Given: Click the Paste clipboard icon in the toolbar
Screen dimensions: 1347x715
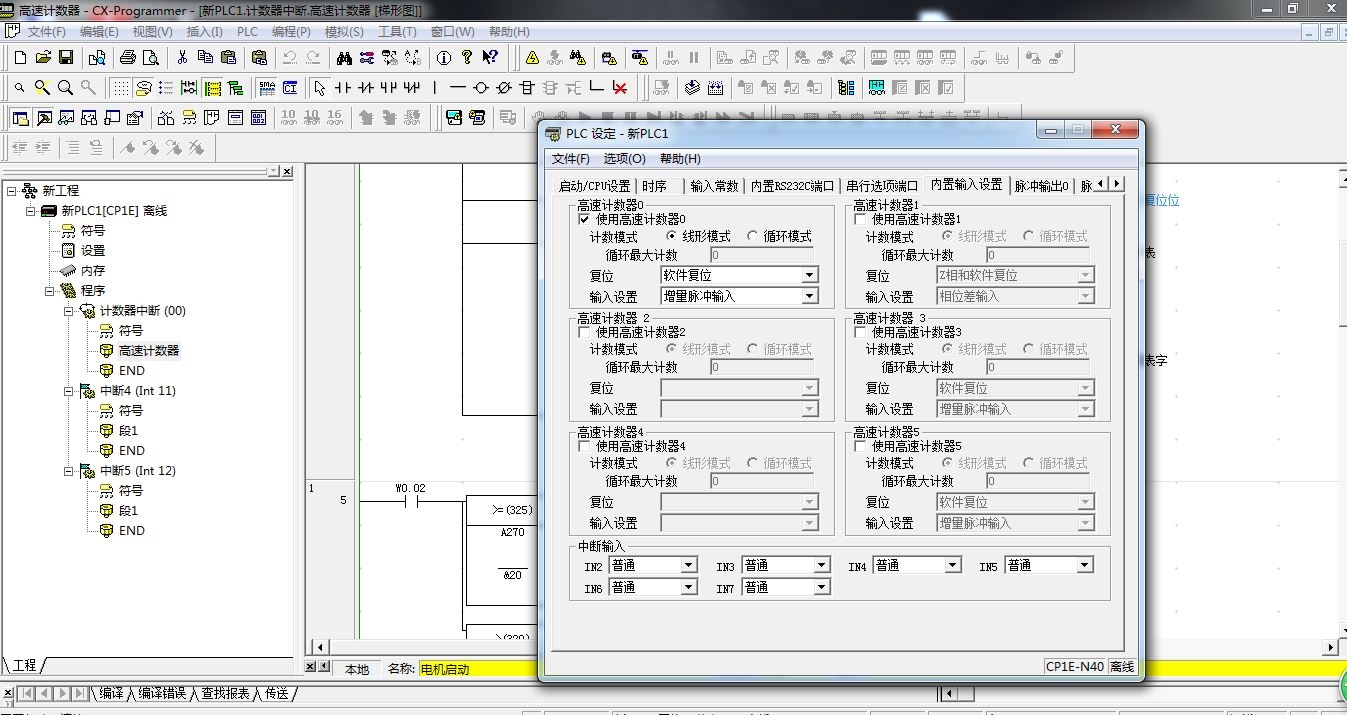Looking at the screenshot, I should 228,57.
